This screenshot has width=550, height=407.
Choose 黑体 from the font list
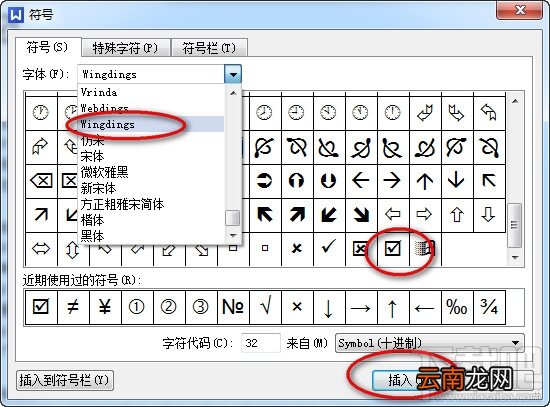151,236
